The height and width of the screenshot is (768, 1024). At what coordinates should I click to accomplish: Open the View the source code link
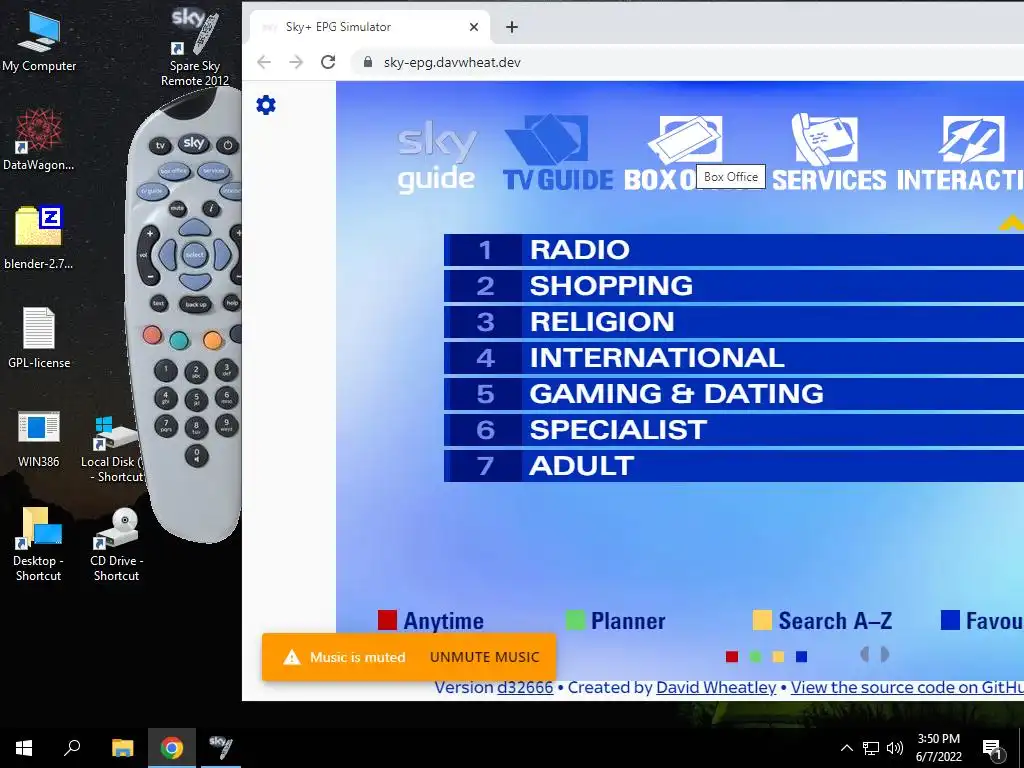click(x=907, y=688)
